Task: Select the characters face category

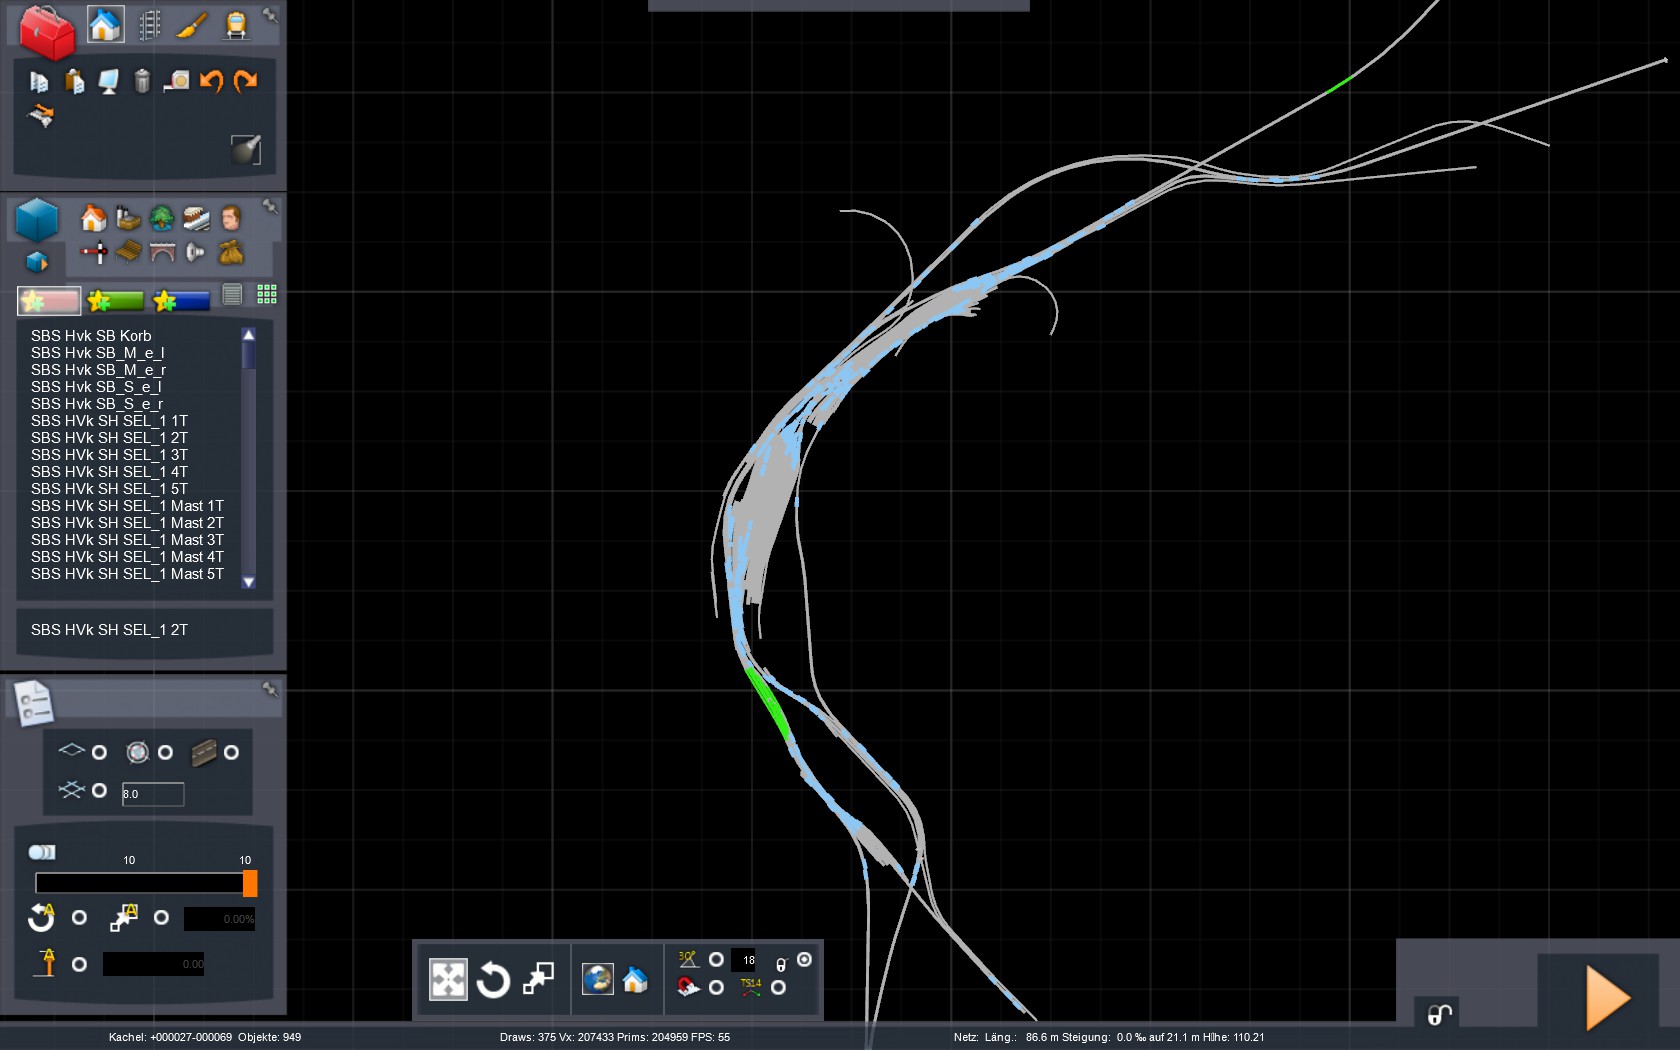Action: [x=230, y=218]
